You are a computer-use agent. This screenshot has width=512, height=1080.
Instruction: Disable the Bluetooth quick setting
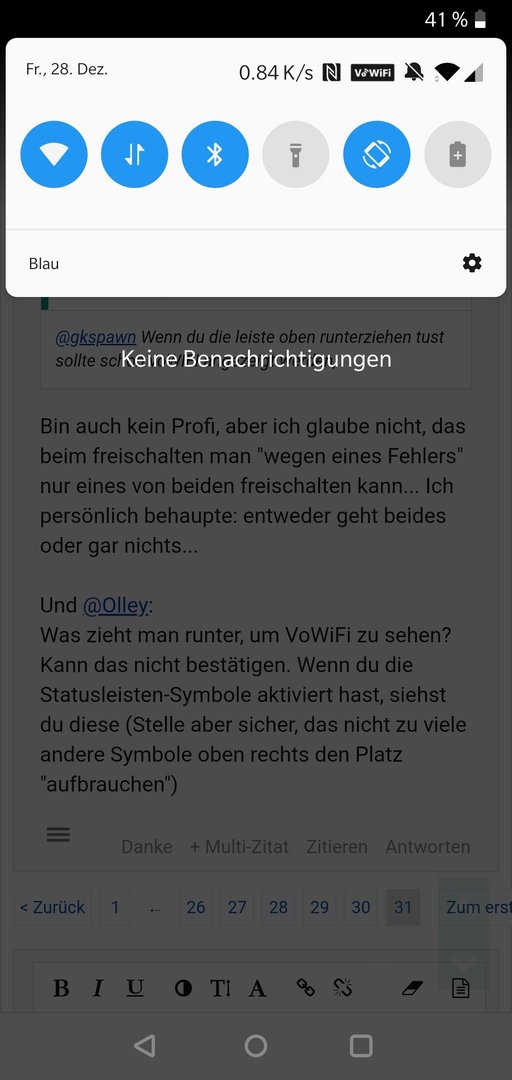[x=215, y=154]
